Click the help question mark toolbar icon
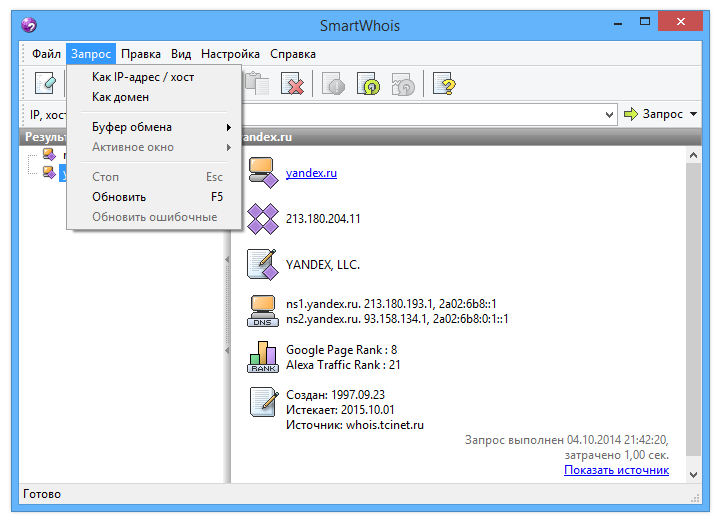720x529 pixels. tap(444, 83)
